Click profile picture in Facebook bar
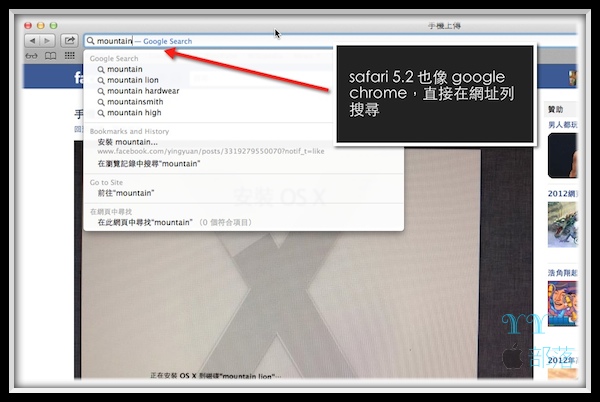 [x=573, y=78]
